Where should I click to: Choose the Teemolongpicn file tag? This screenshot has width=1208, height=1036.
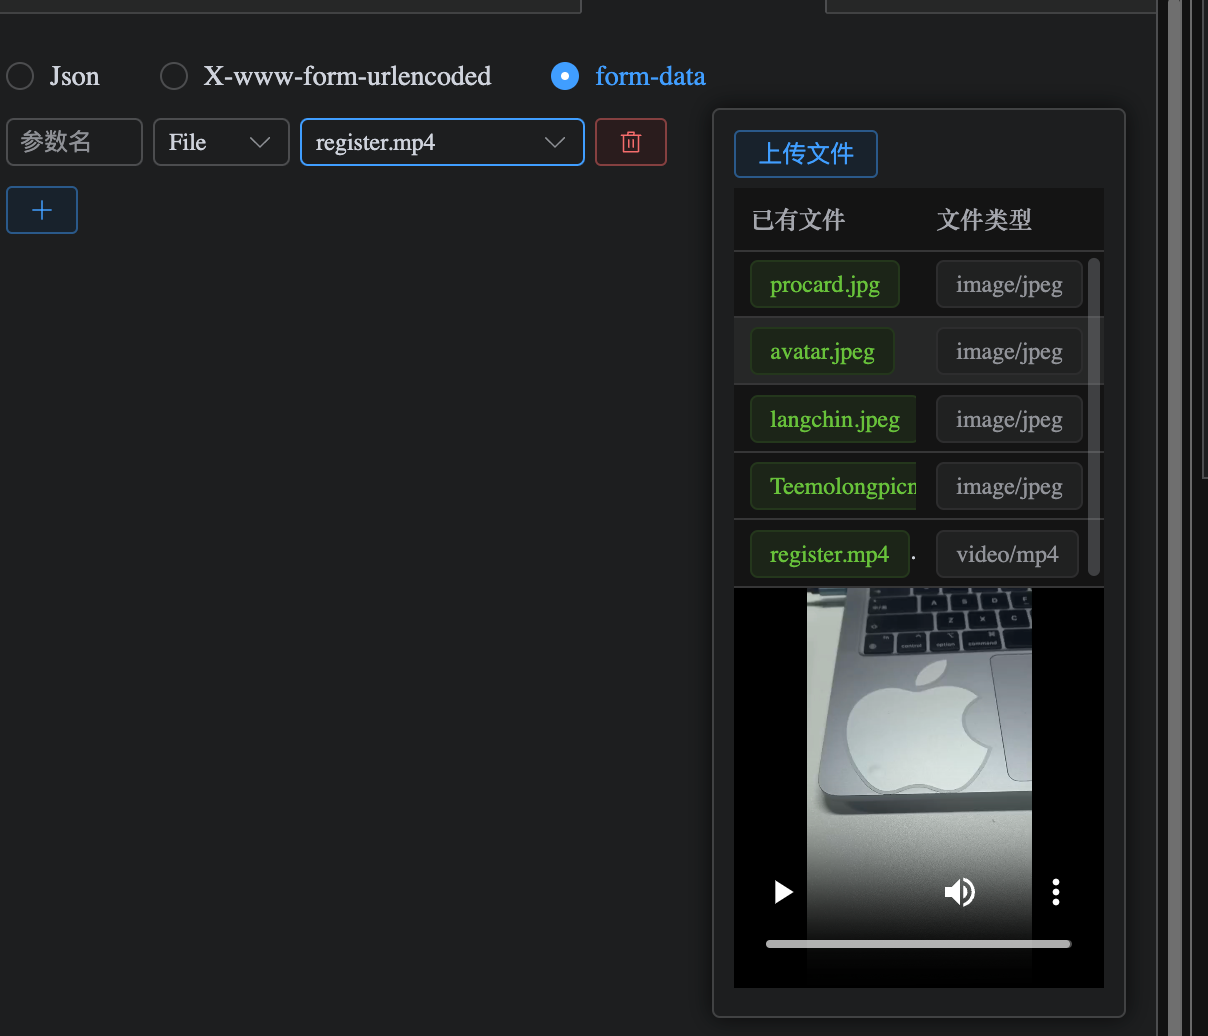point(834,487)
